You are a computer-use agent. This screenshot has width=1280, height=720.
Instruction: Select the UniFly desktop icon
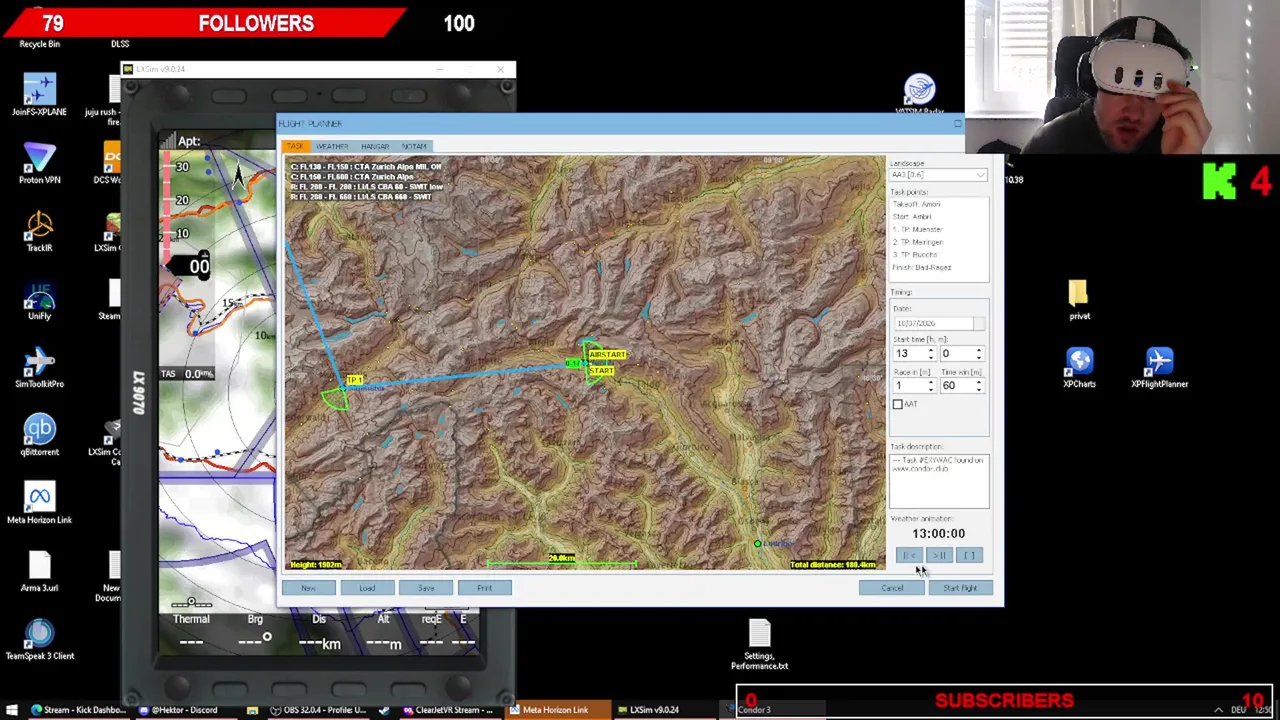coord(39,299)
